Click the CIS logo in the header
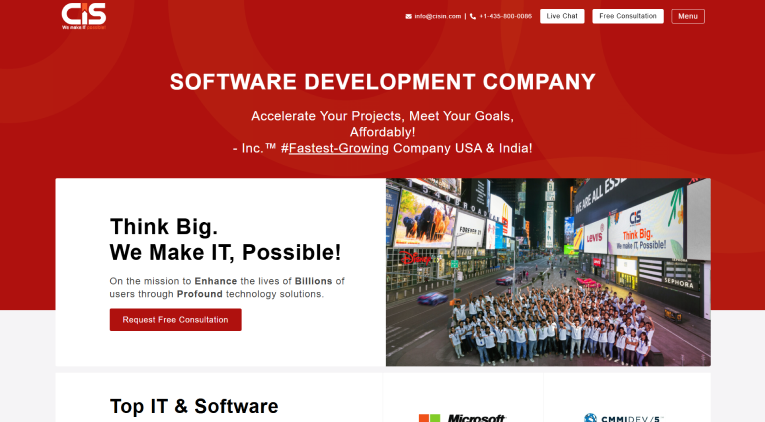 [x=83, y=13]
